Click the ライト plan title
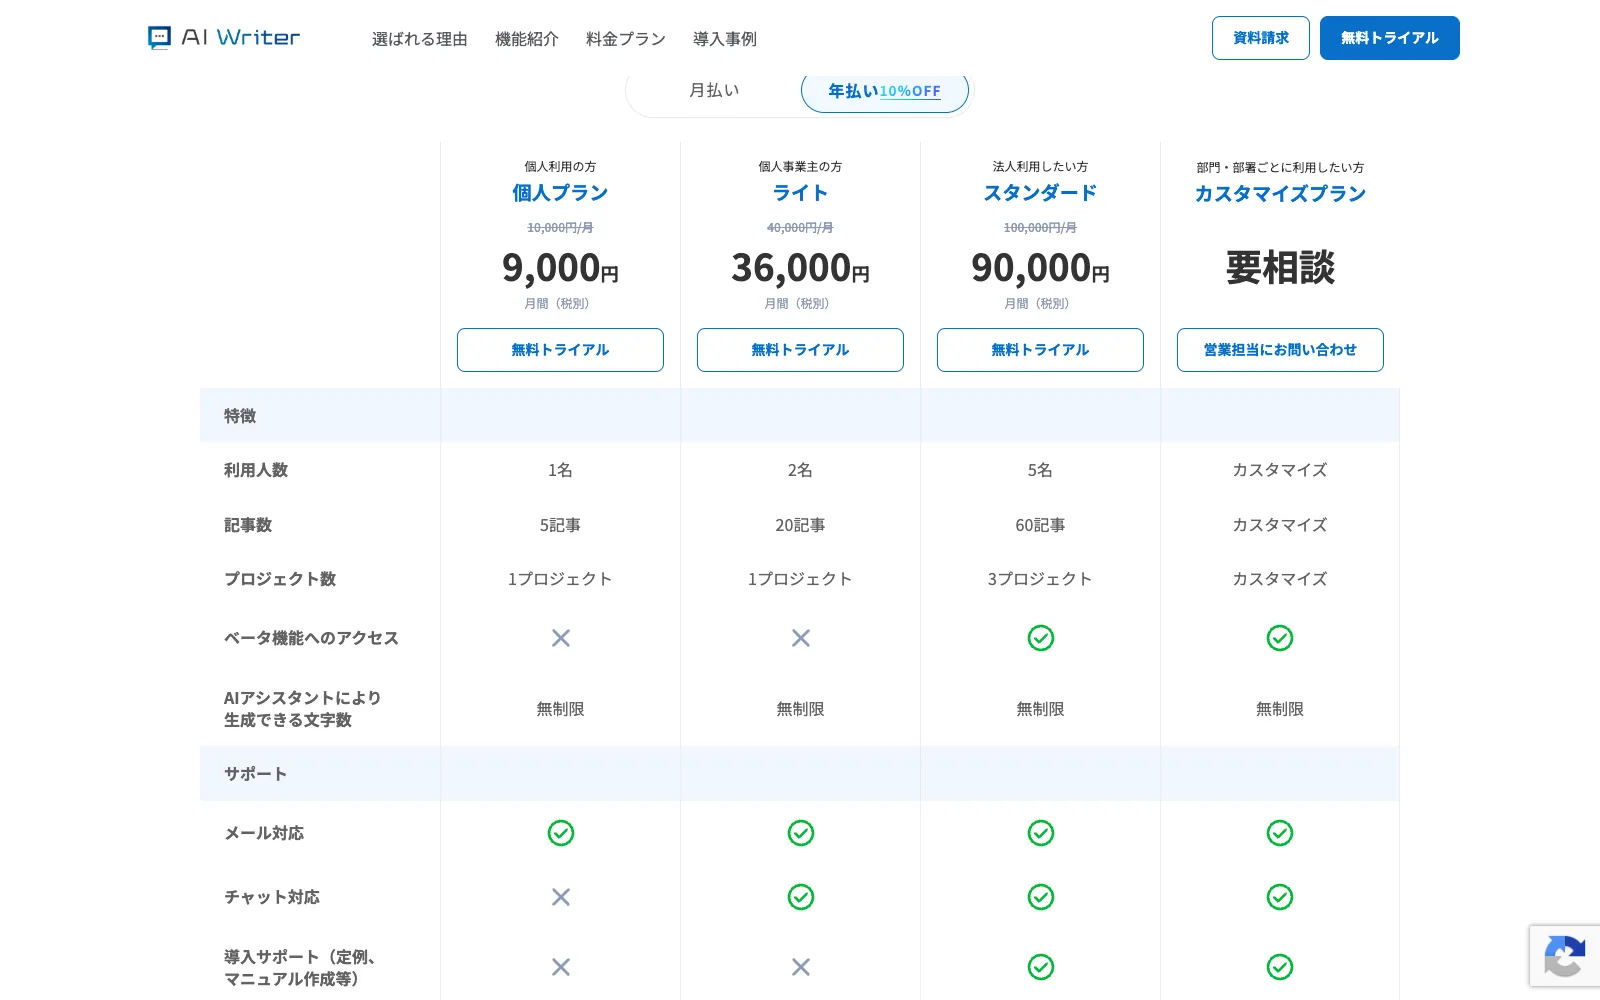 801,193
